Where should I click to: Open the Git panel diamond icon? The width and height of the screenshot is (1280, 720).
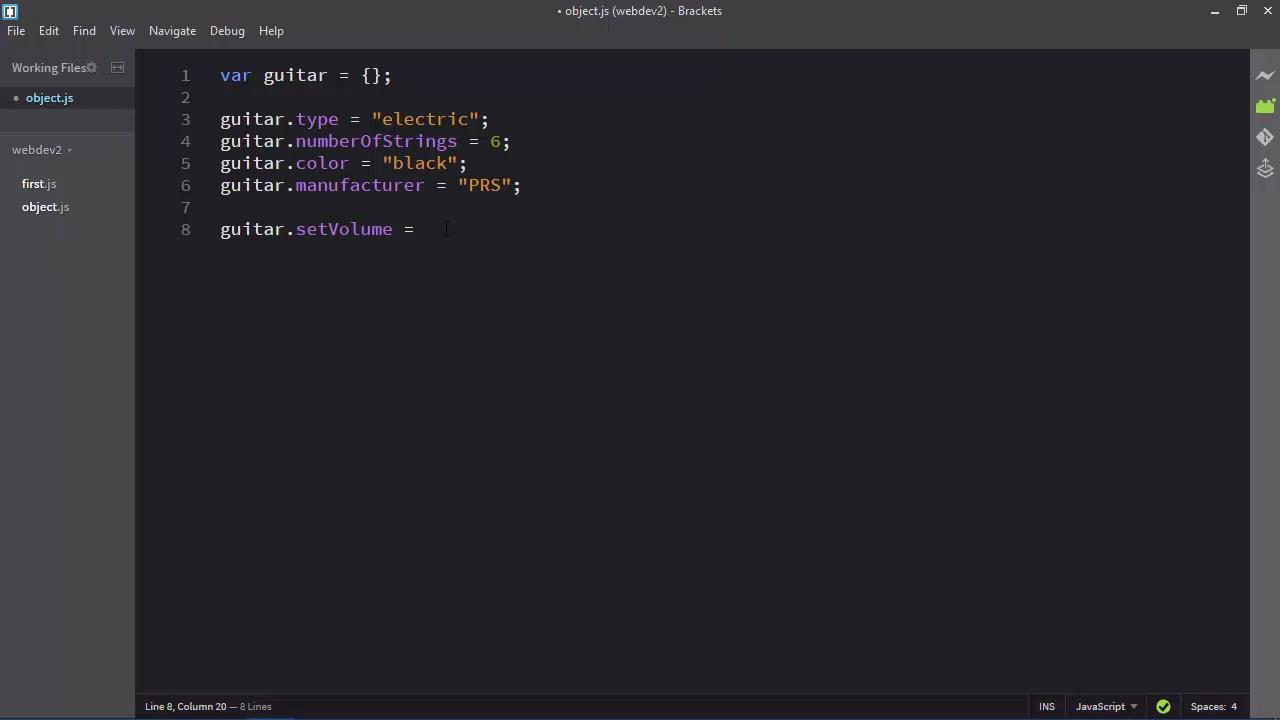click(x=1265, y=137)
